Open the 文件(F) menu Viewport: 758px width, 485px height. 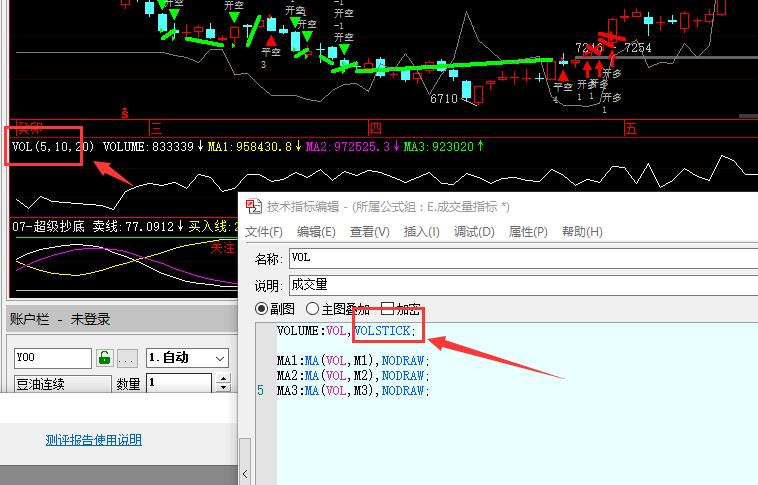tap(263, 232)
